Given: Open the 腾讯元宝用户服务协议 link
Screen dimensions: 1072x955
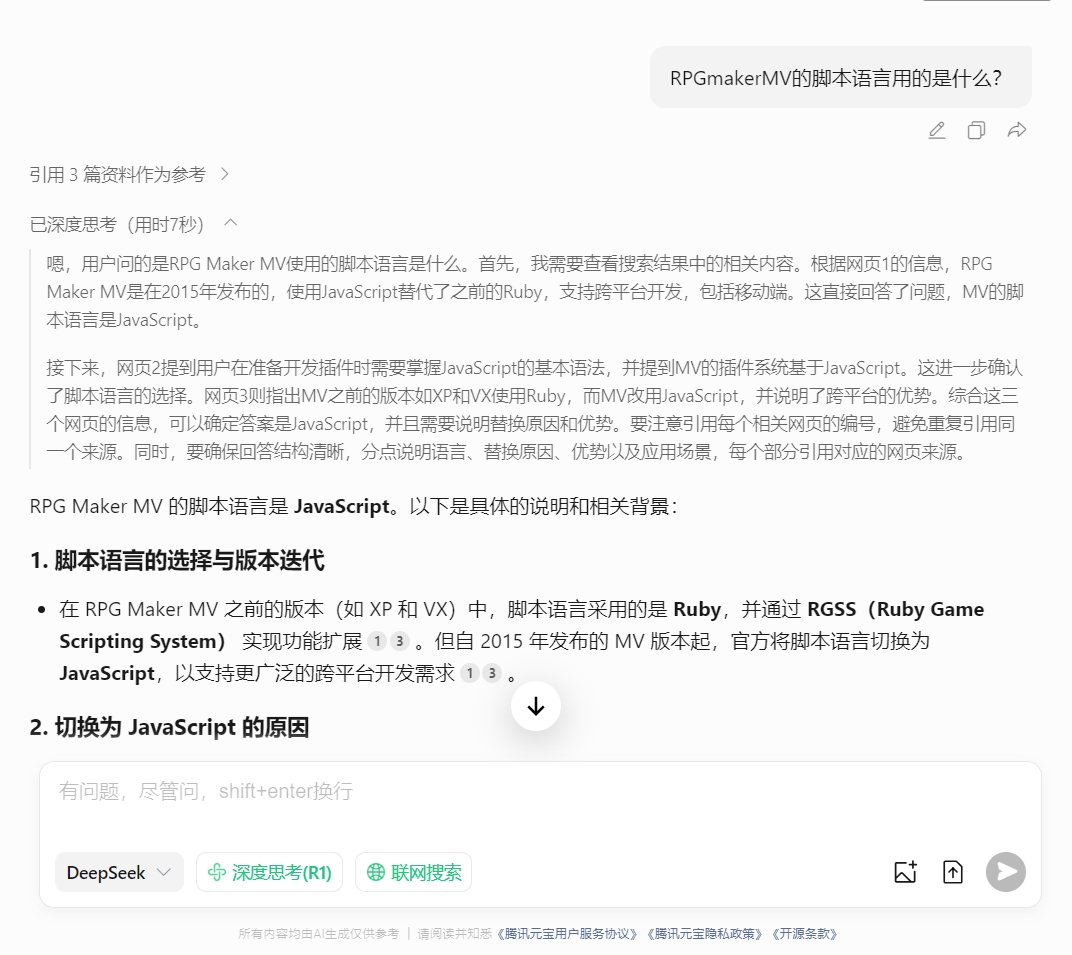Looking at the screenshot, I should coord(567,934).
